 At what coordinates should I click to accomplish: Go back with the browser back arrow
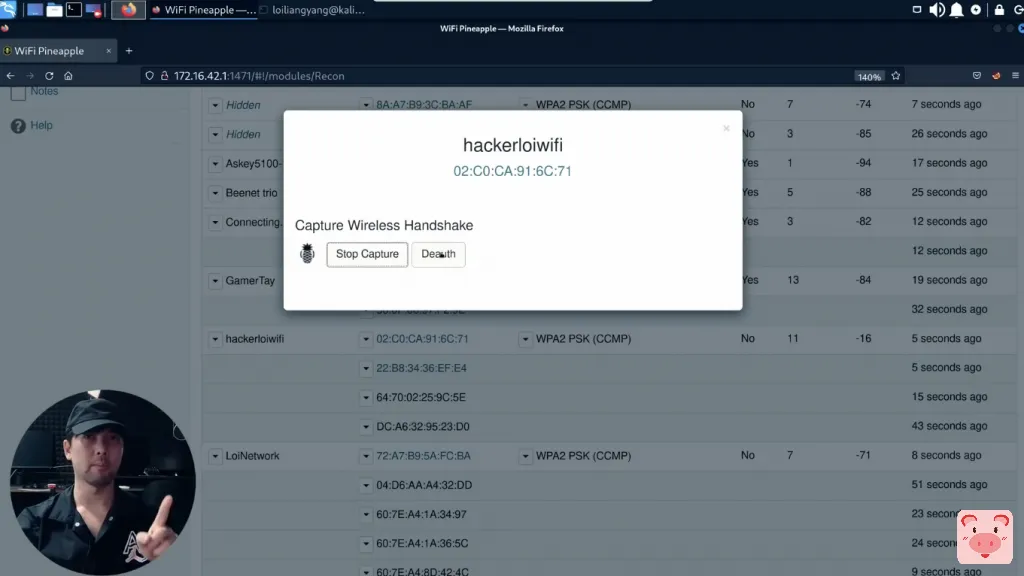point(10,76)
